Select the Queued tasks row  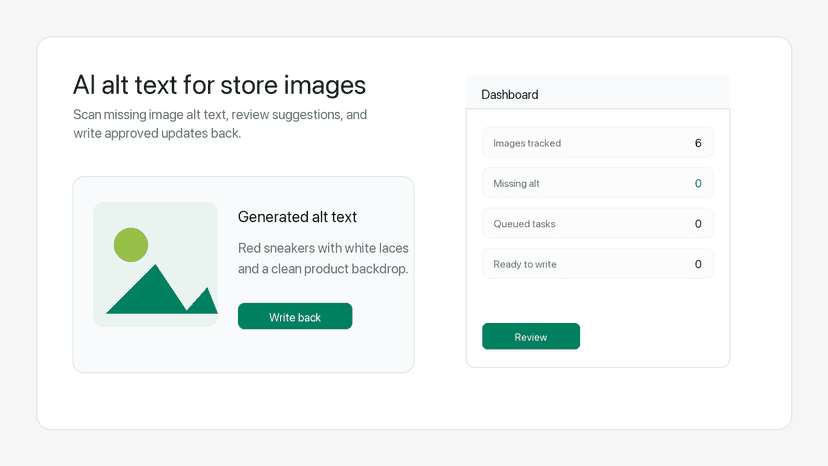click(x=597, y=223)
